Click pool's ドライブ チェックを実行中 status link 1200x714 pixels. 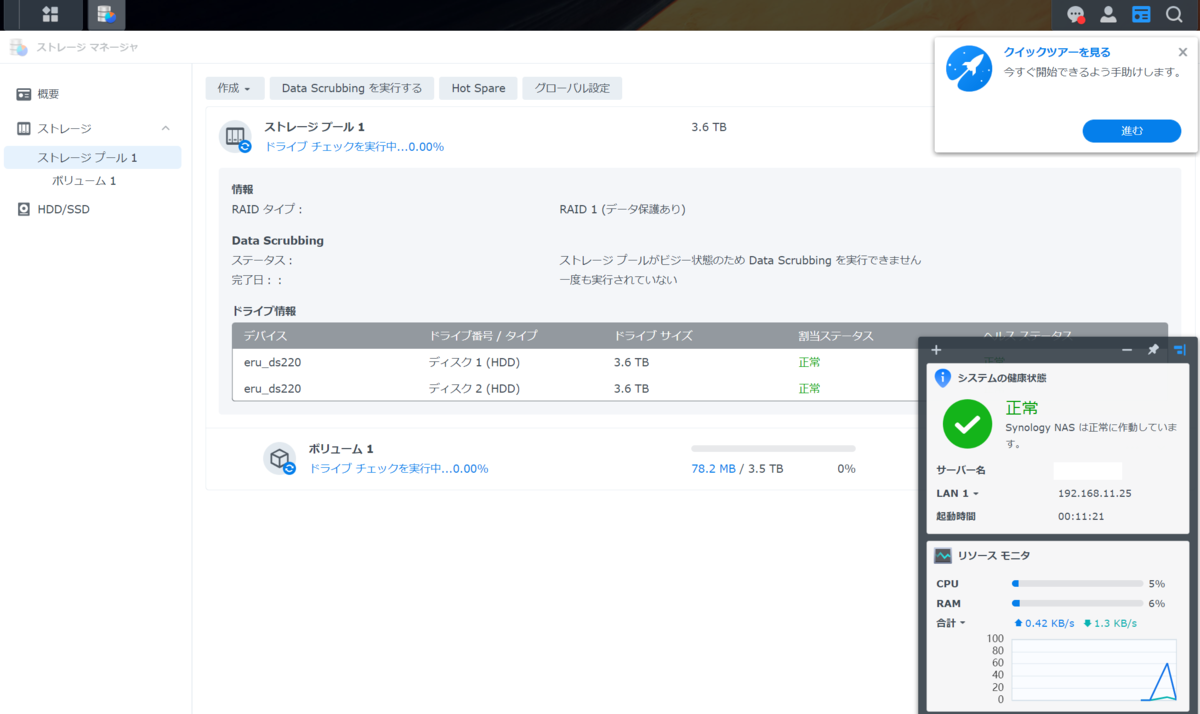(x=354, y=146)
